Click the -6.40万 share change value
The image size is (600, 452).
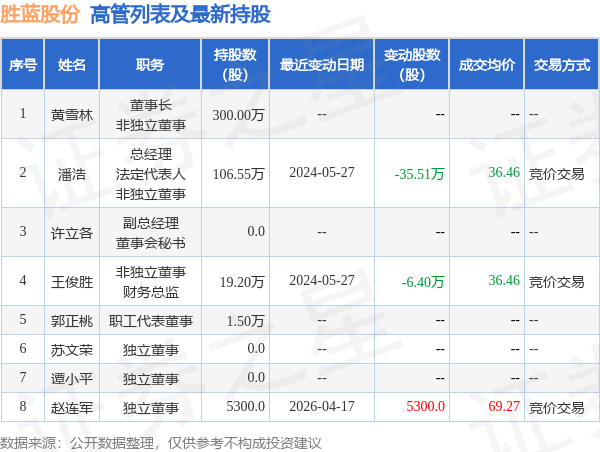pos(423,282)
